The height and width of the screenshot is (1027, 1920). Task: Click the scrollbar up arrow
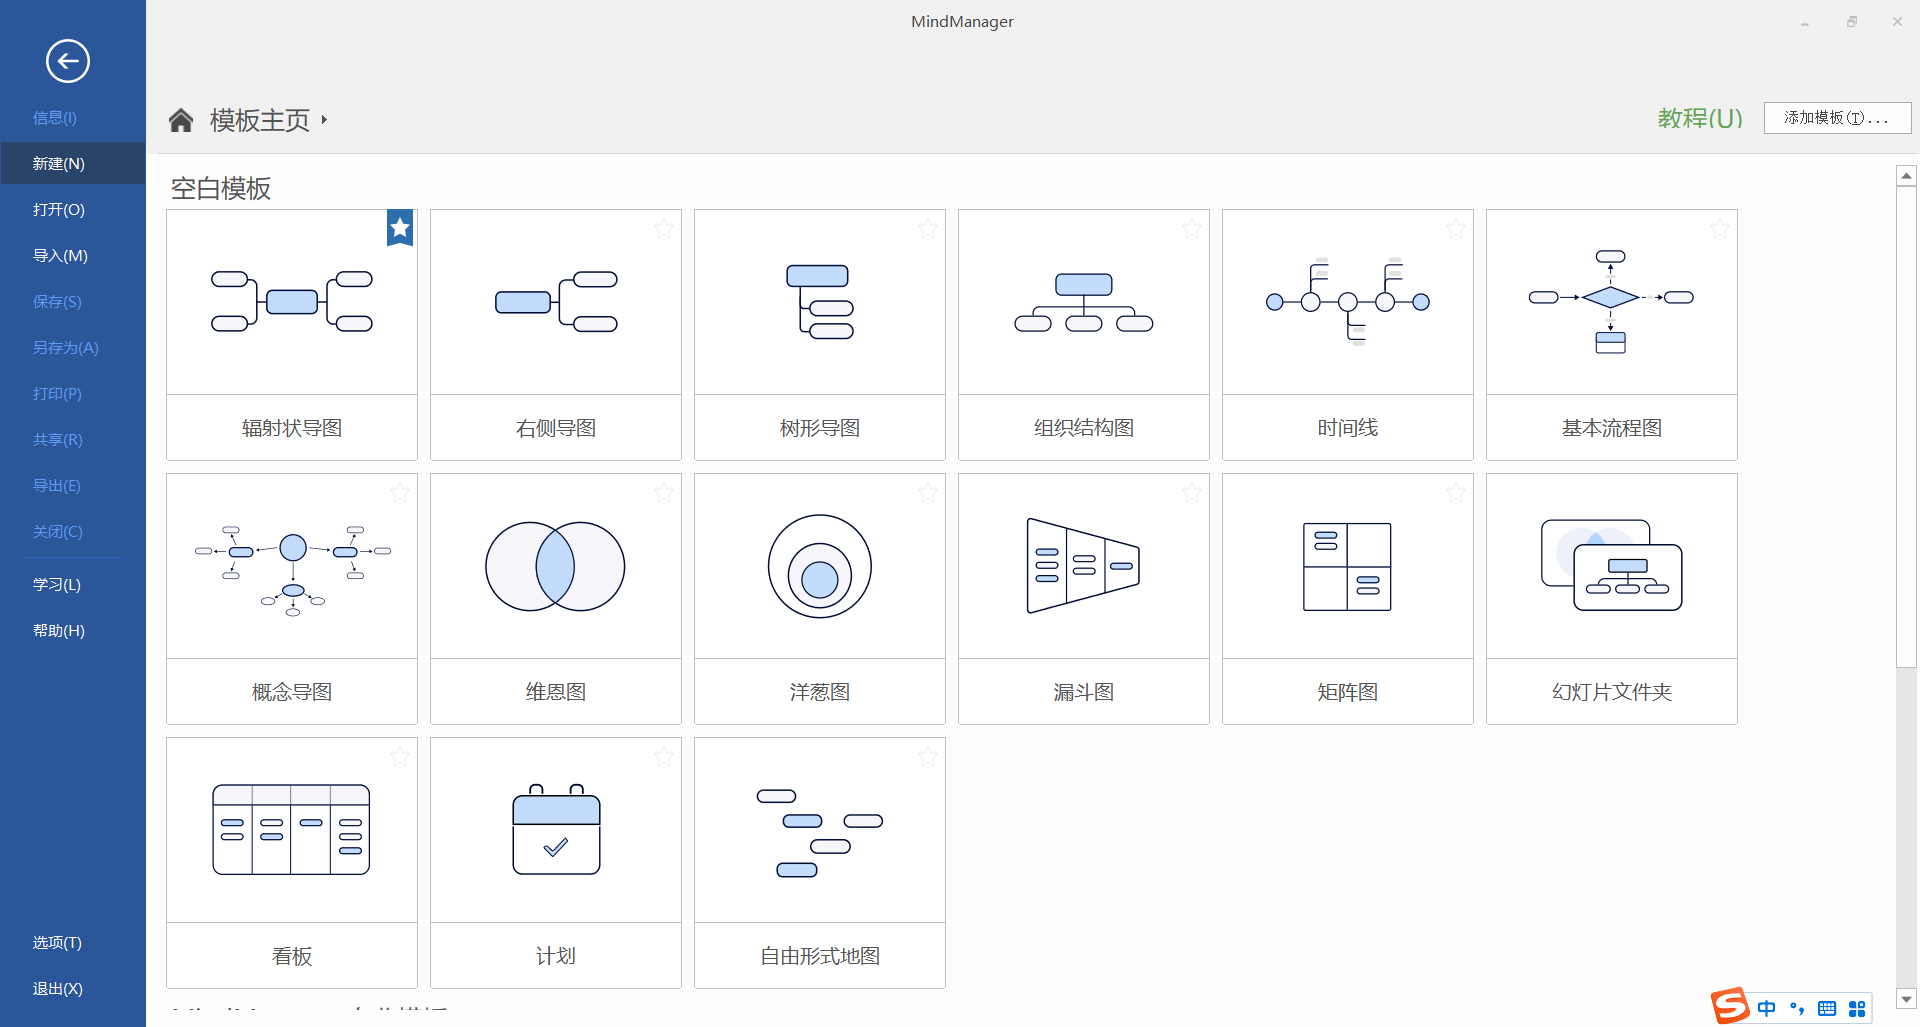pos(1906,176)
